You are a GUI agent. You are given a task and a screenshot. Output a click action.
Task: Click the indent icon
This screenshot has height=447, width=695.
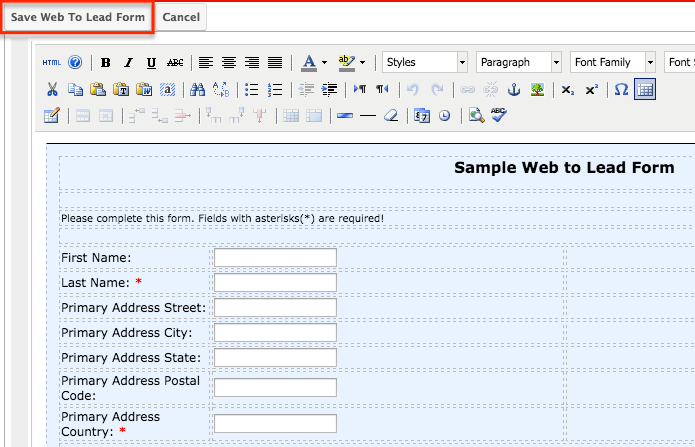pyautogui.click(x=329, y=90)
